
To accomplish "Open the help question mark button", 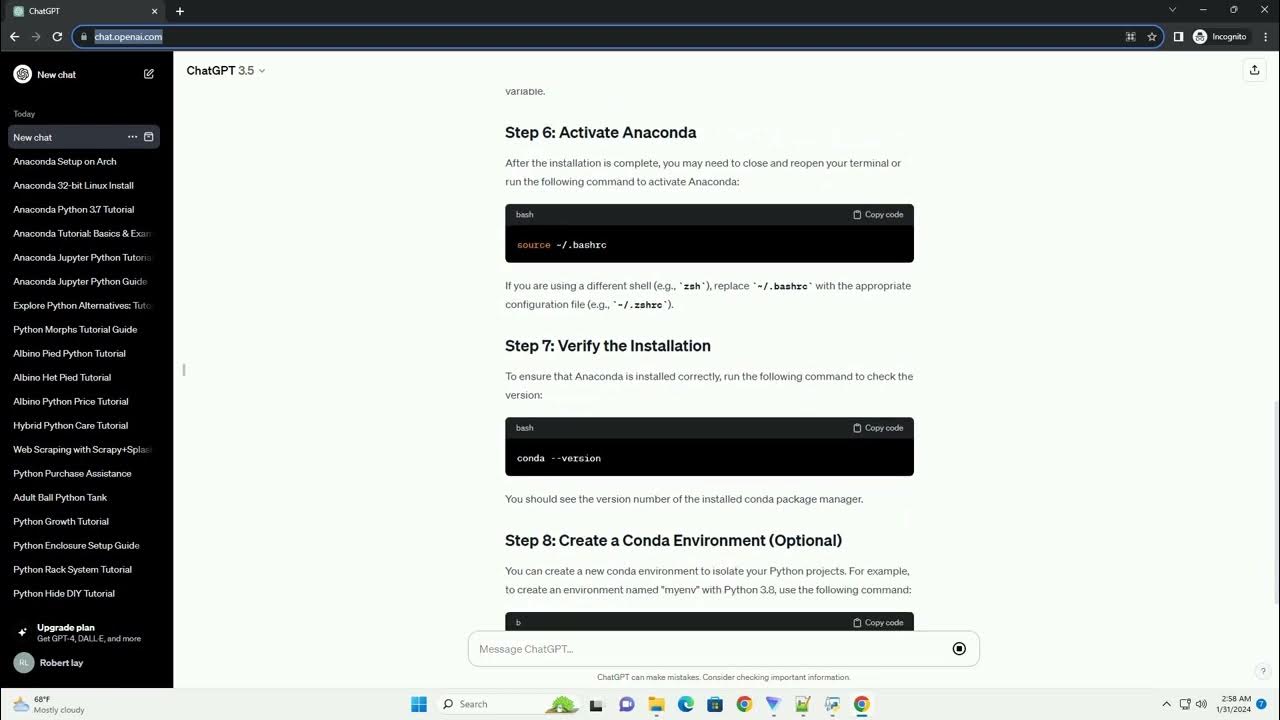I will tap(1263, 671).
